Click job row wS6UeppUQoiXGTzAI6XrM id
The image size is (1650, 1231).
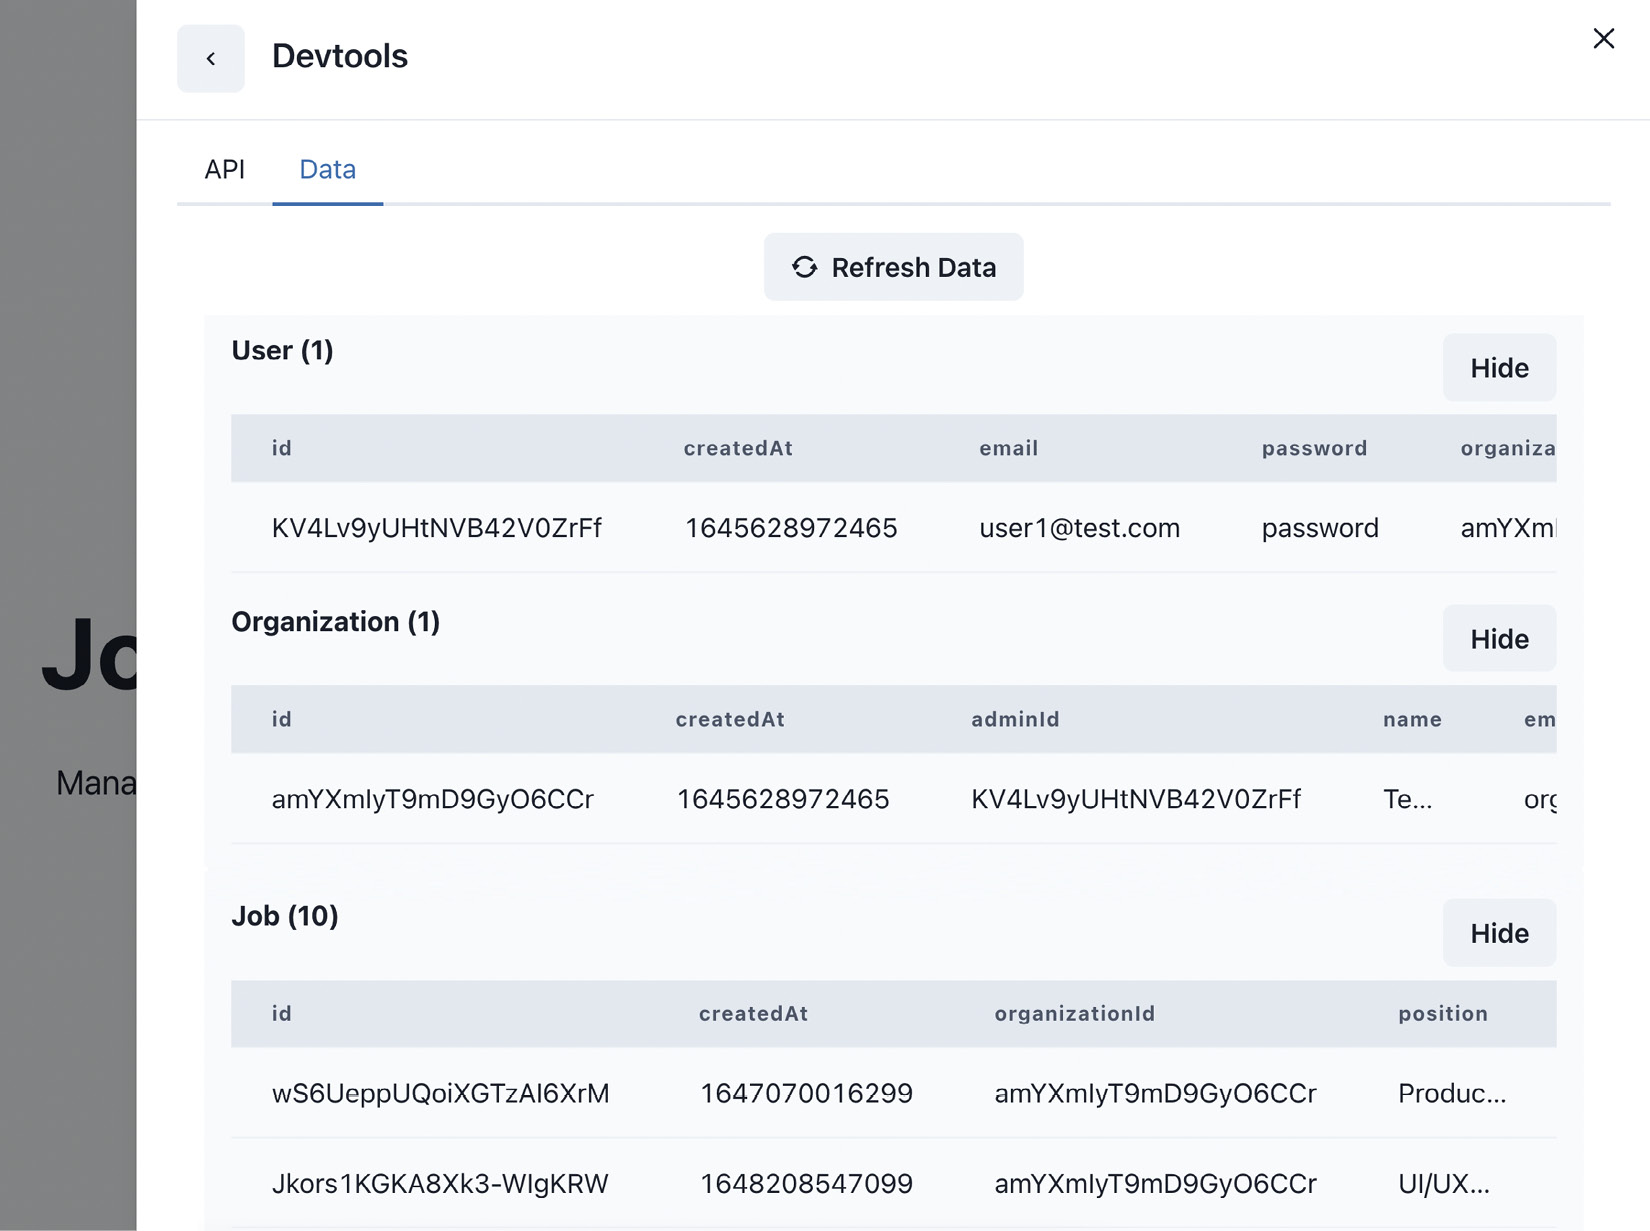click(x=440, y=1093)
